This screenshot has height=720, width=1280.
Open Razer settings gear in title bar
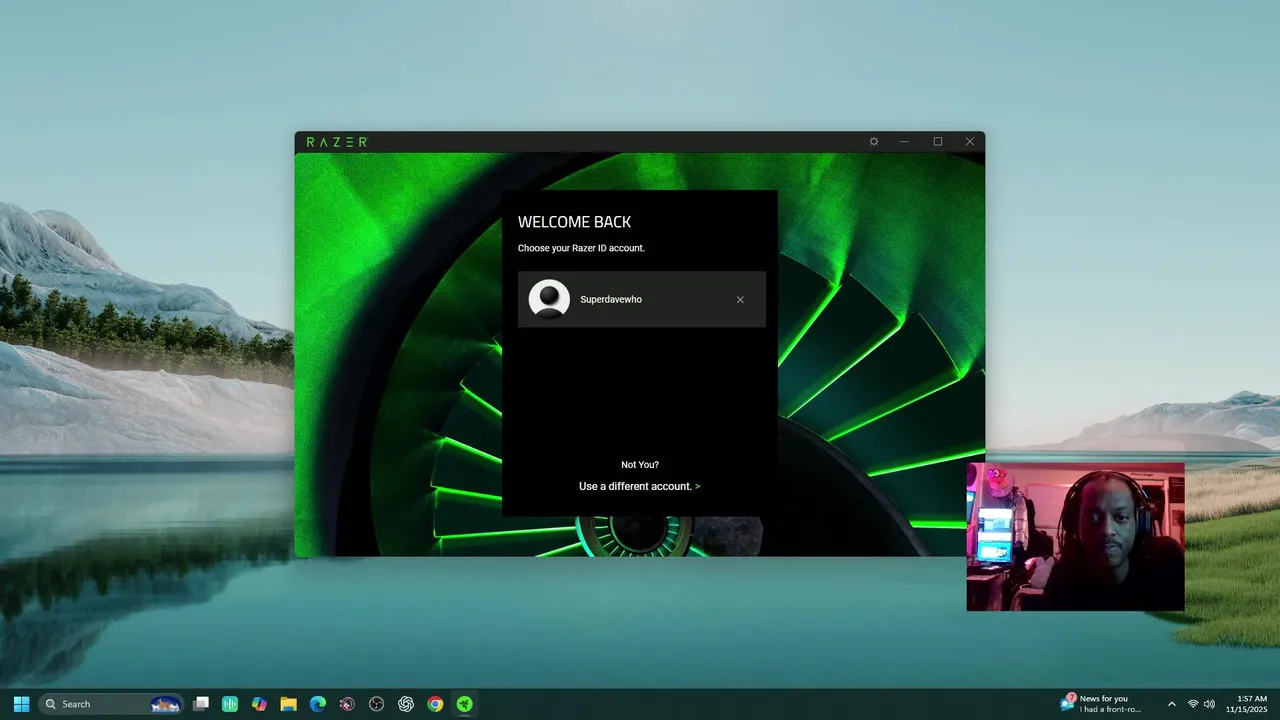tap(874, 142)
